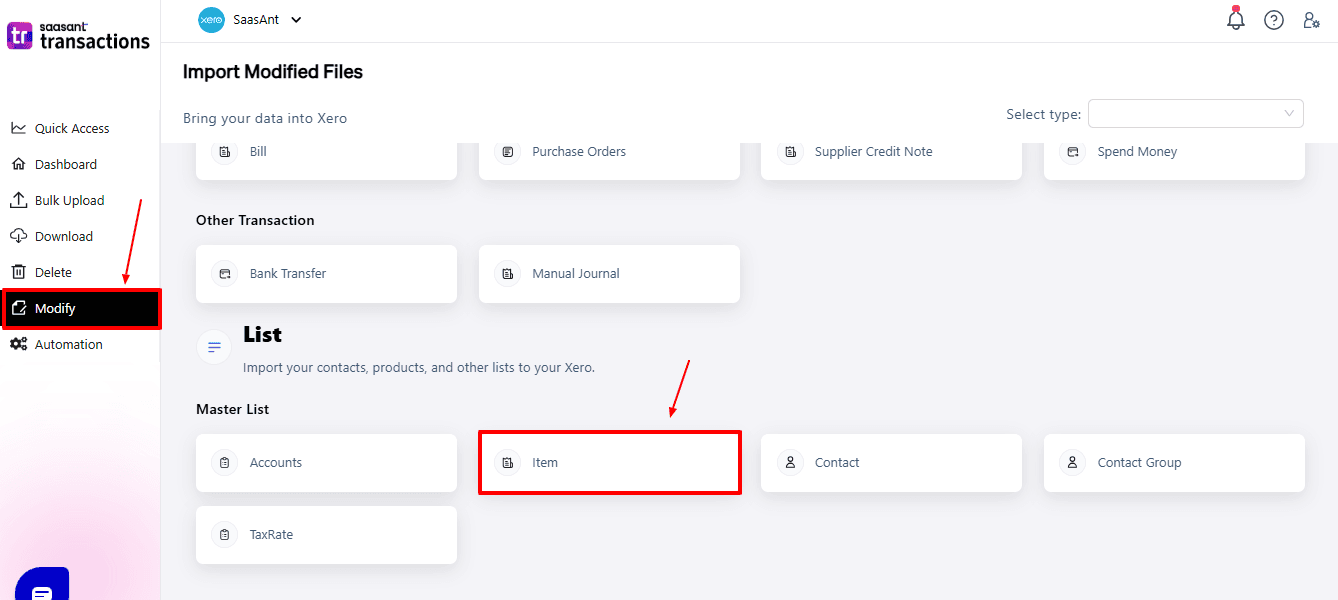Click the user settings icon
1338x600 pixels.
tap(1311, 20)
